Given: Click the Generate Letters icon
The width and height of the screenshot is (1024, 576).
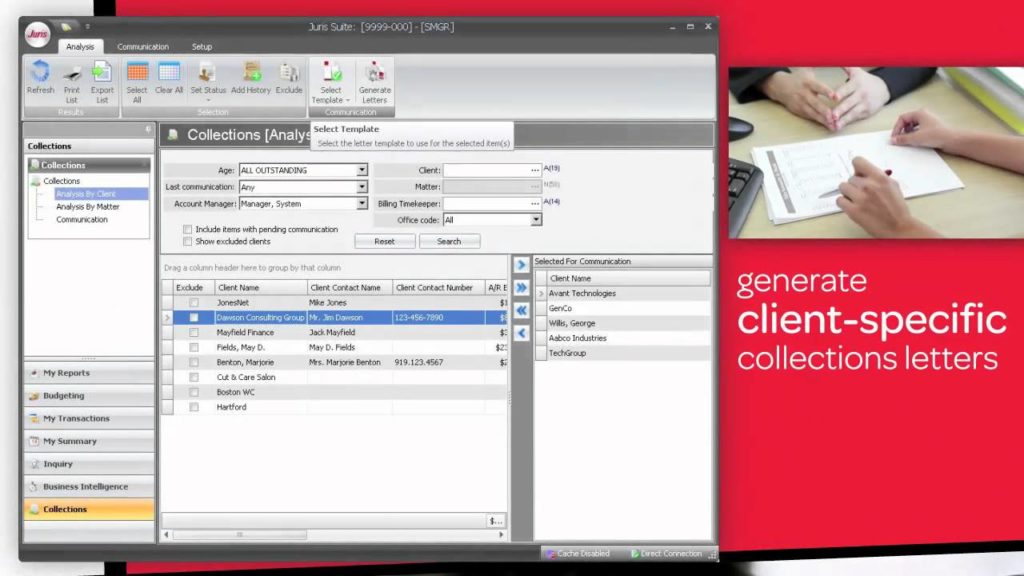Looking at the screenshot, I should (x=375, y=73).
